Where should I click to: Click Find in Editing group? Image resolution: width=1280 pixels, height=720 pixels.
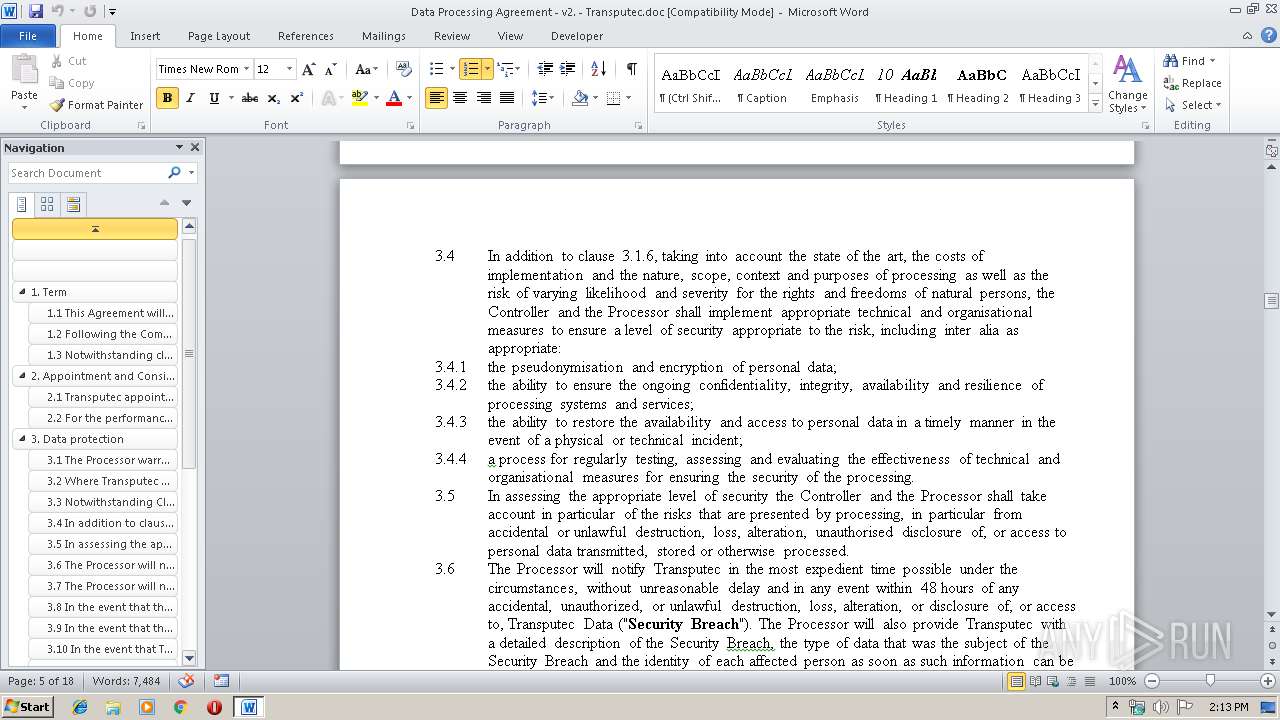(x=1189, y=61)
